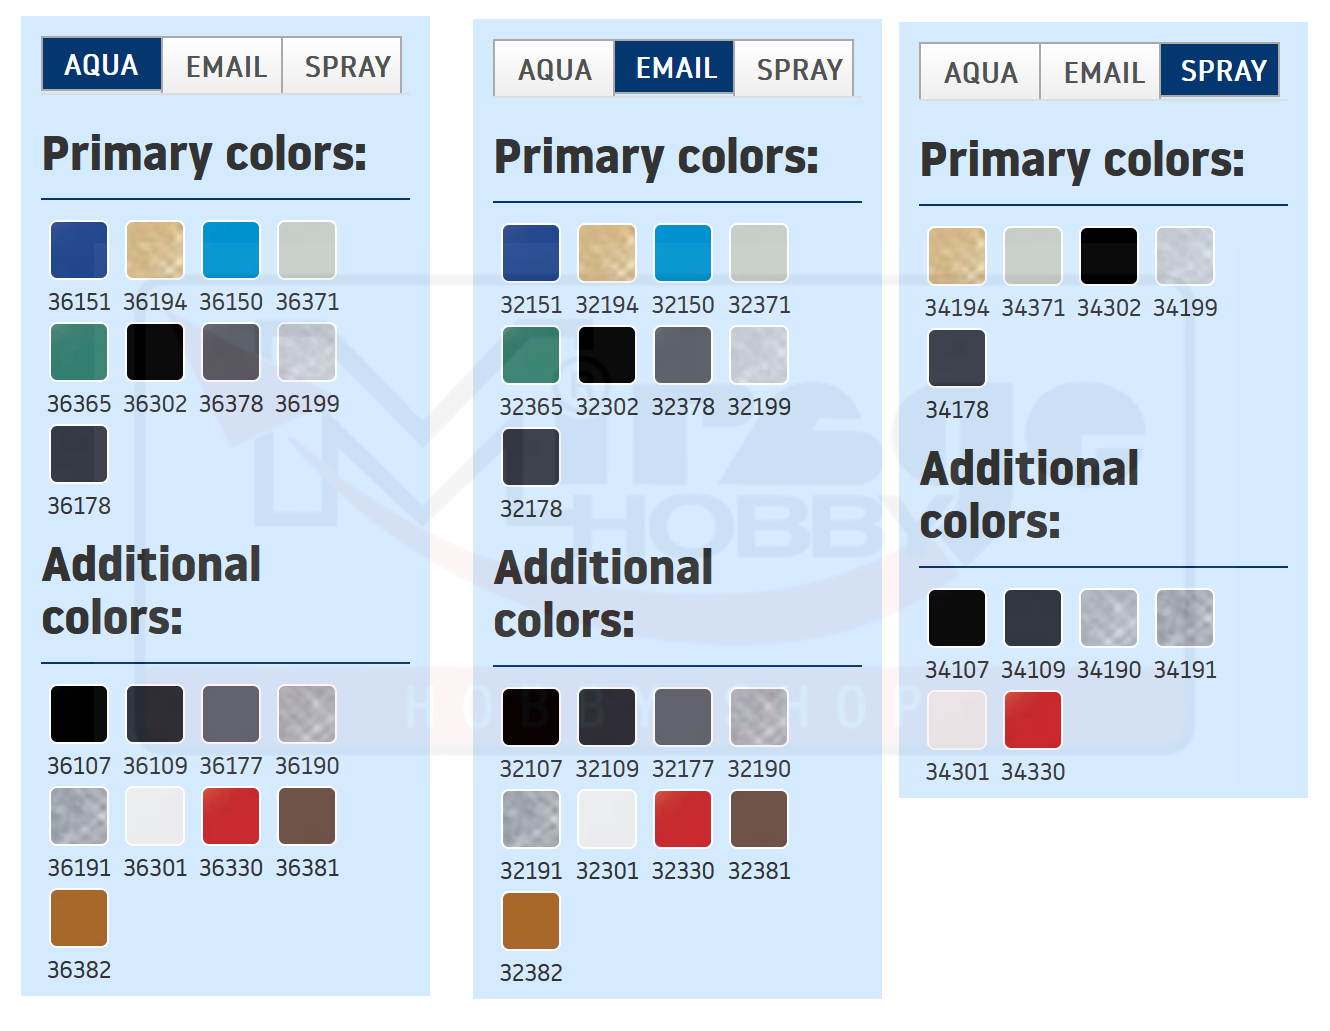The height and width of the screenshot is (1031, 1330).
Task: Pick the dark navy swatch 32178
Action: (531, 457)
